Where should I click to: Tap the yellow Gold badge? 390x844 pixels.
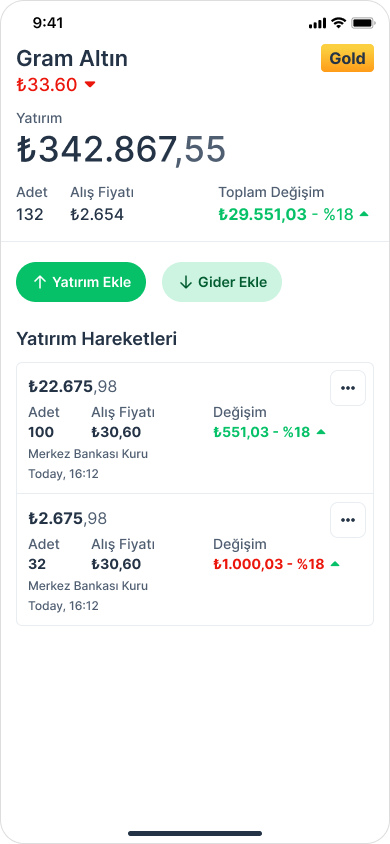(x=348, y=58)
